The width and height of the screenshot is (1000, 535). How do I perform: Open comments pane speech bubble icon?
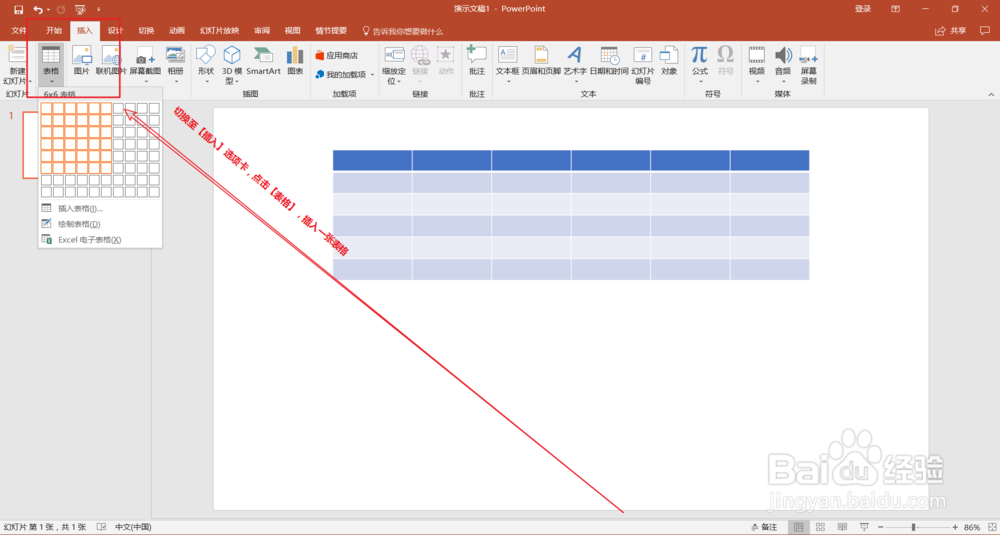tap(985, 31)
